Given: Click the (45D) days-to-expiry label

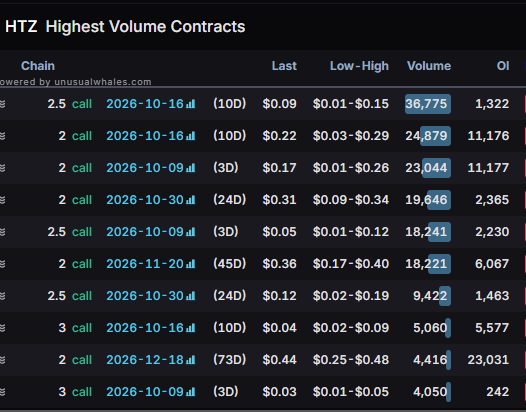Looking at the screenshot, I should [229, 264].
